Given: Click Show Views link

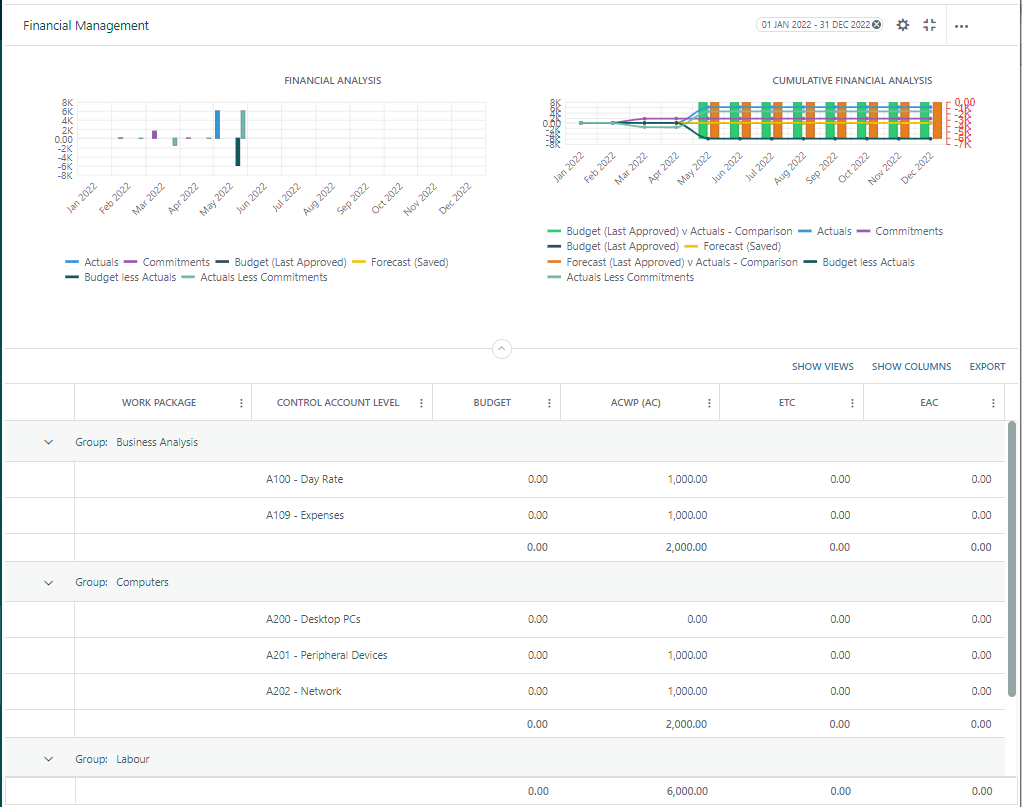Looking at the screenshot, I should point(823,366).
